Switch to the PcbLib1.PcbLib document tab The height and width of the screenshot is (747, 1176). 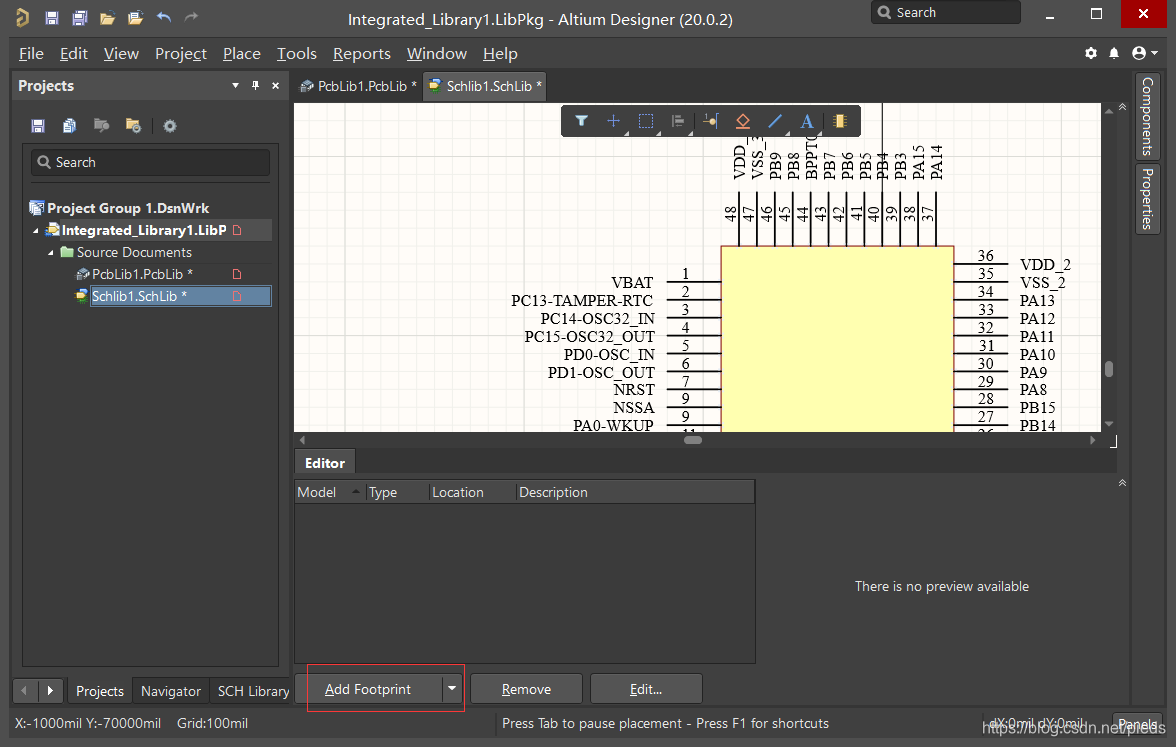[358, 86]
